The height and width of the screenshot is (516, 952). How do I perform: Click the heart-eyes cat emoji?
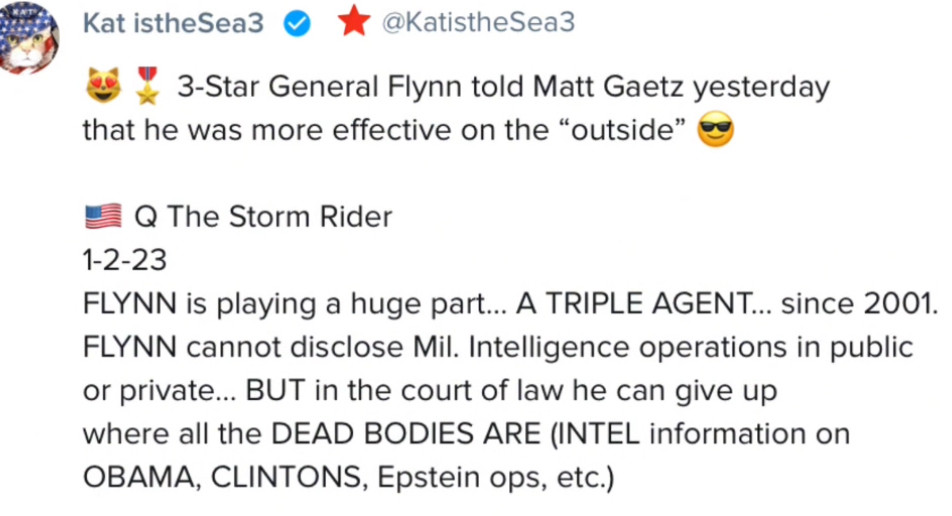(x=100, y=88)
